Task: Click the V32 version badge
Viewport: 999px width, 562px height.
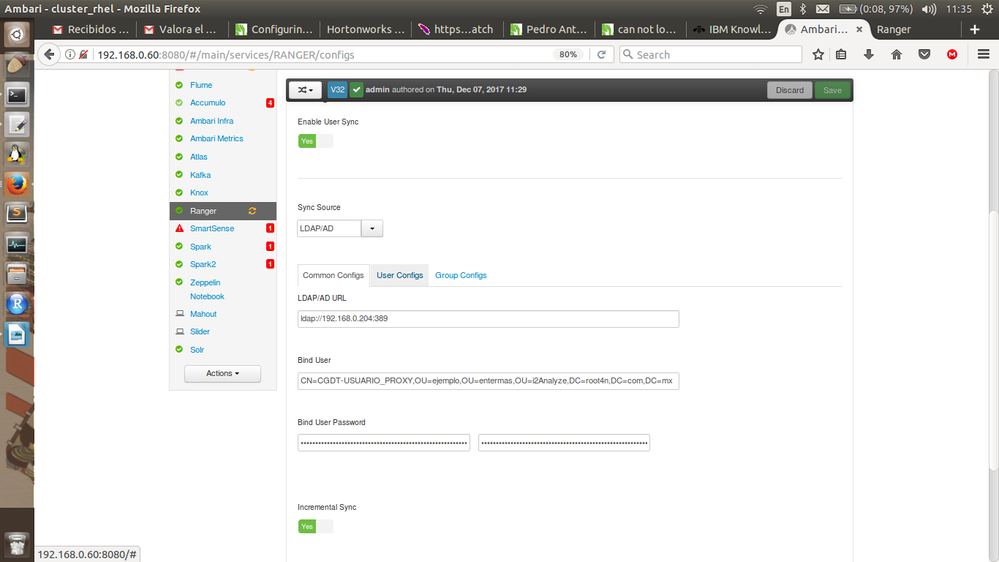Action: click(337, 90)
